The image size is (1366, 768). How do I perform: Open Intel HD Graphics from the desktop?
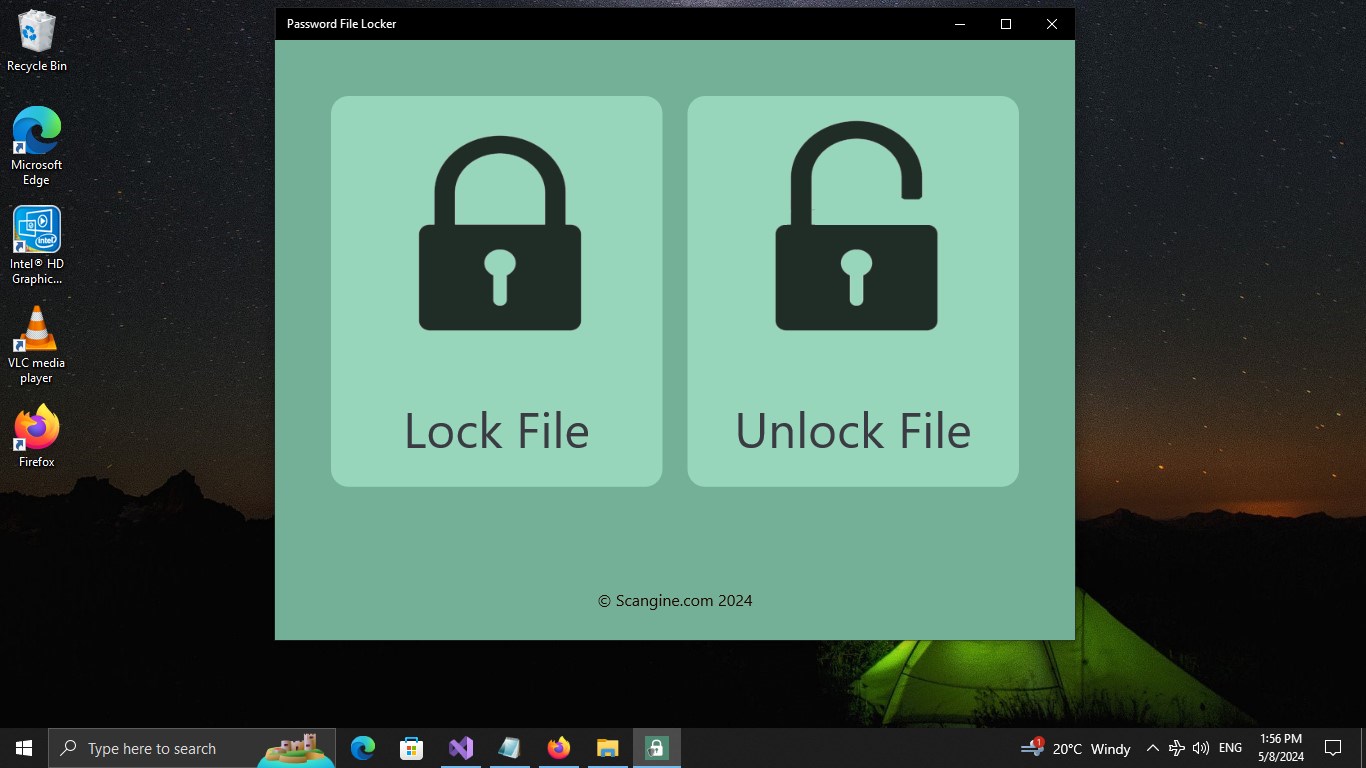(36, 230)
